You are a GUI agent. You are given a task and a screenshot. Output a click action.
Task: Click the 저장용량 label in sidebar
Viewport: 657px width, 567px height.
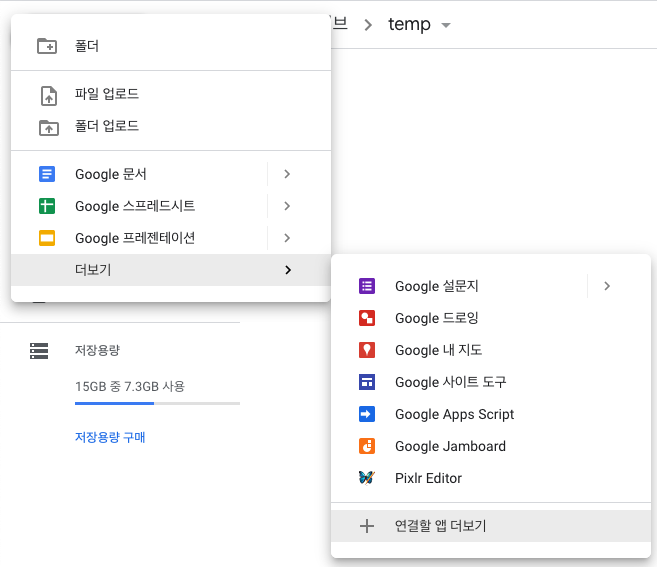point(97,350)
